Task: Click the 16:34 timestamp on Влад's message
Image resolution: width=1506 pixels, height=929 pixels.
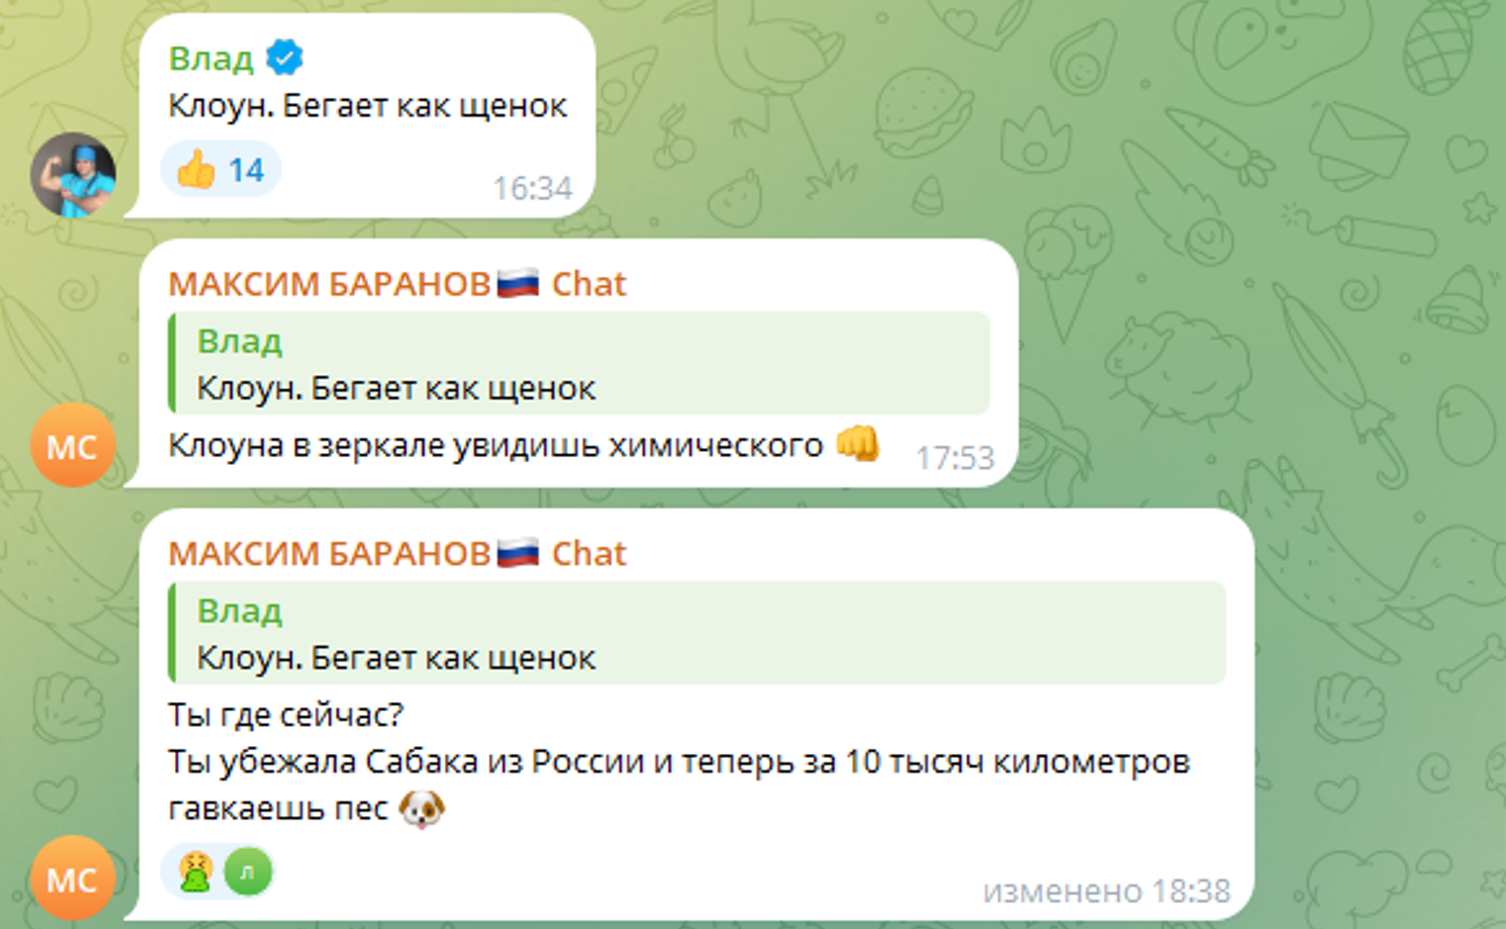Action: coord(532,188)
